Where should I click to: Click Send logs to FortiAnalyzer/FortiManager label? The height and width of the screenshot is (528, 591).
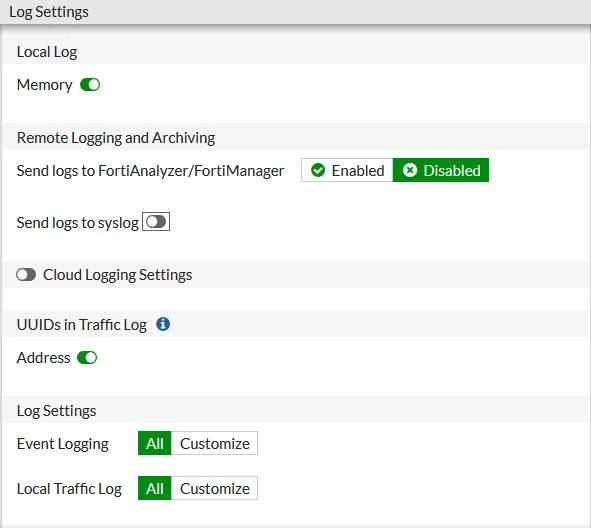(x=150, y=171)
